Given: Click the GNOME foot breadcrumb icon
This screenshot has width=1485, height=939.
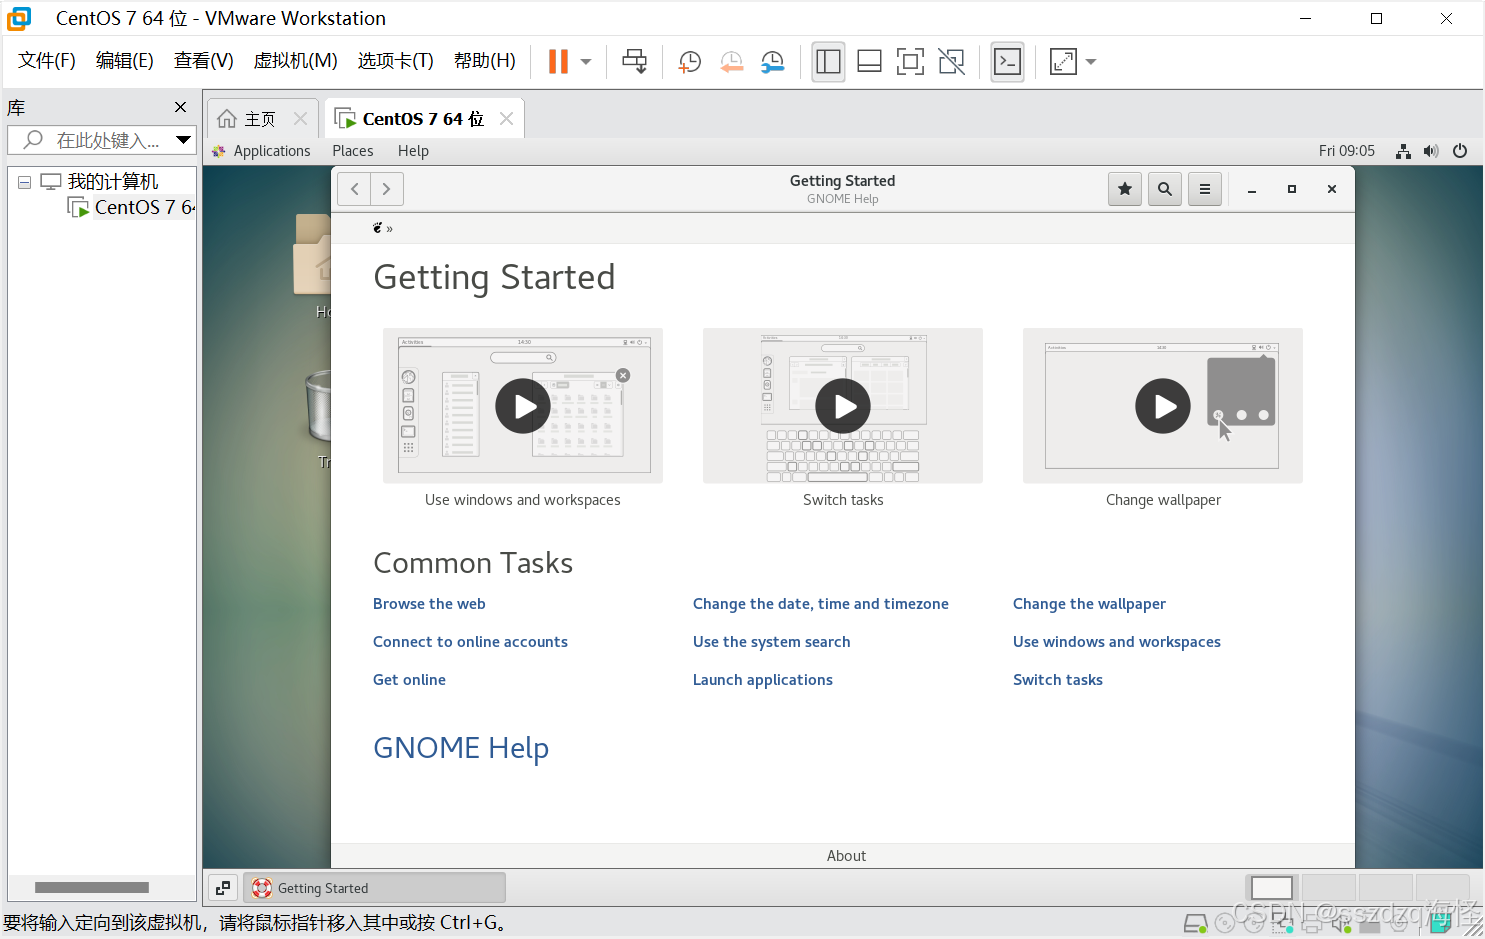Looking at the screenshot, I should (377, 228).
